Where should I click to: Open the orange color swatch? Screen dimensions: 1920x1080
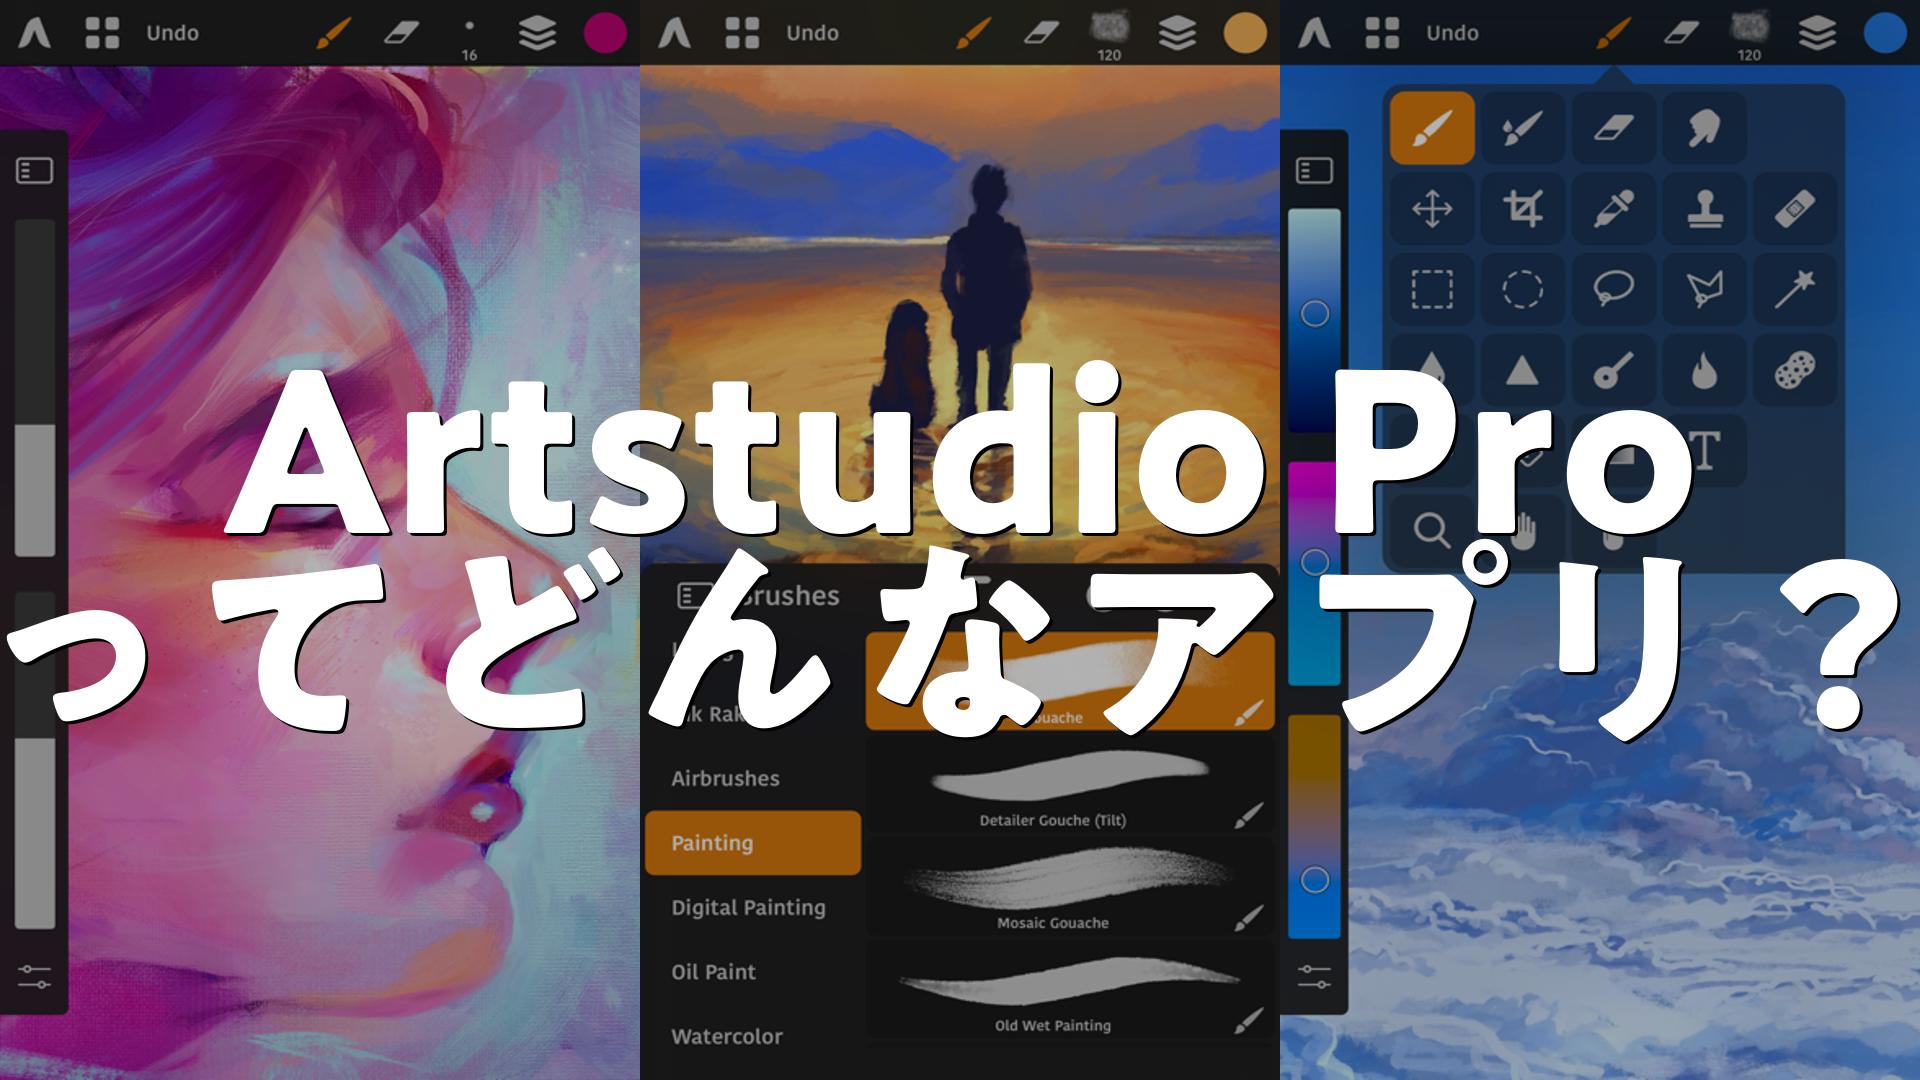(1245, 33)
